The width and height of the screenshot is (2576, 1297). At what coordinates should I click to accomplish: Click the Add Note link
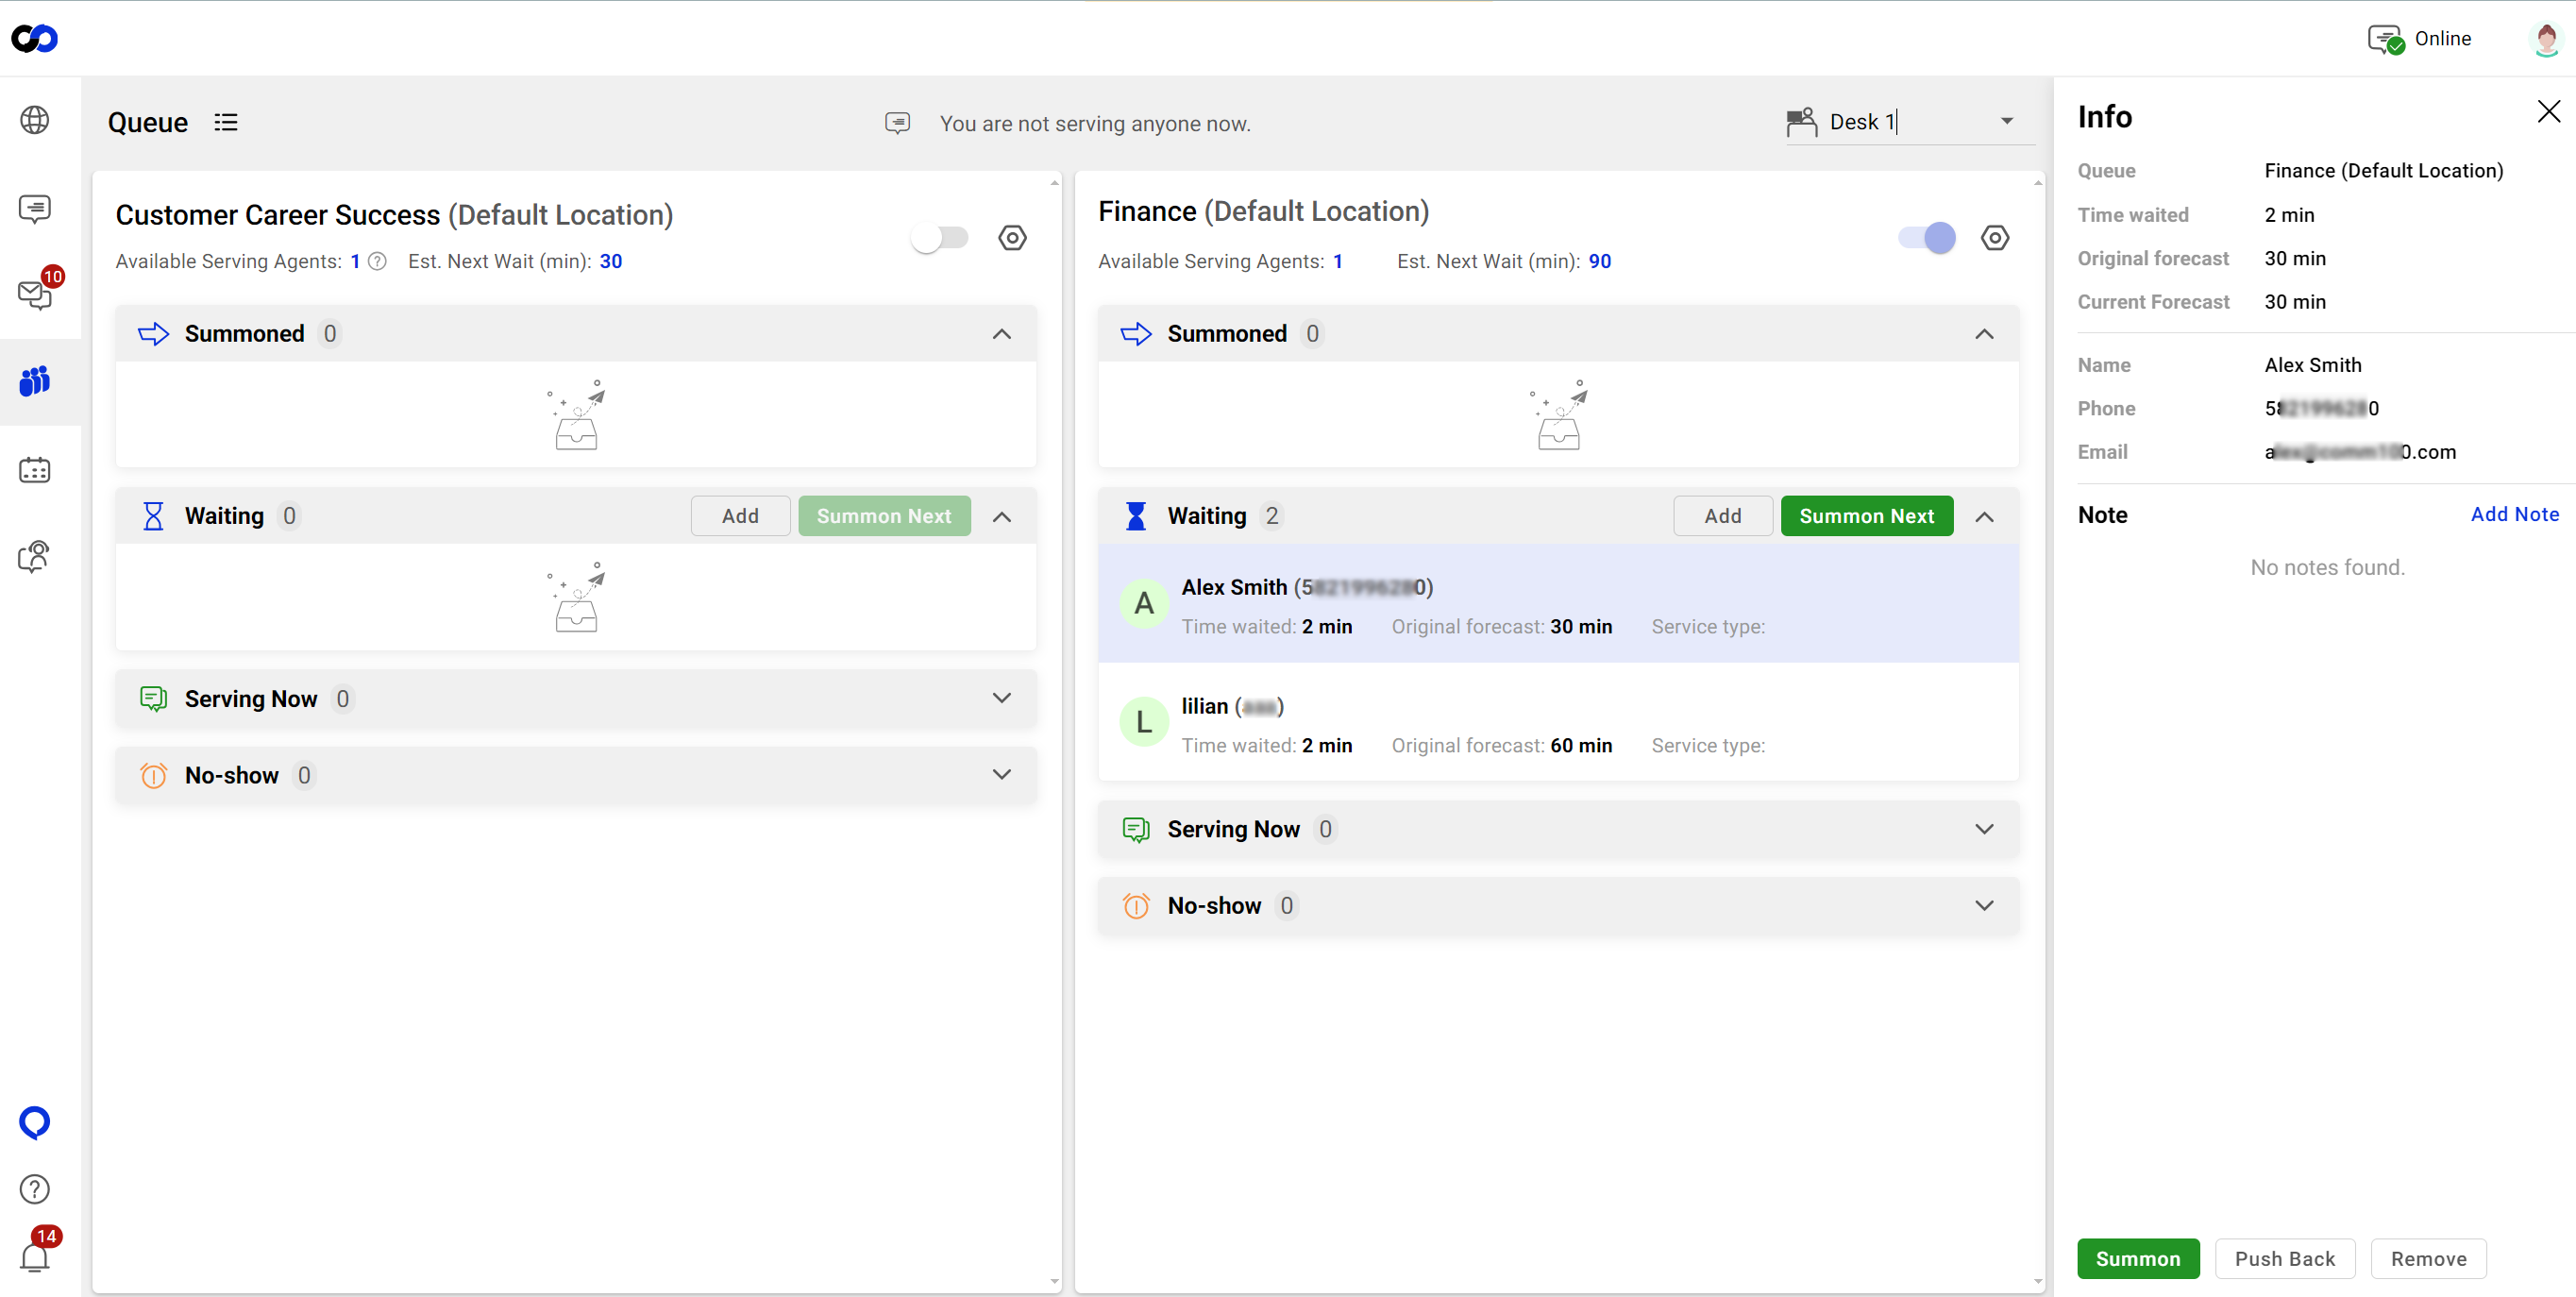[2515, 514]
